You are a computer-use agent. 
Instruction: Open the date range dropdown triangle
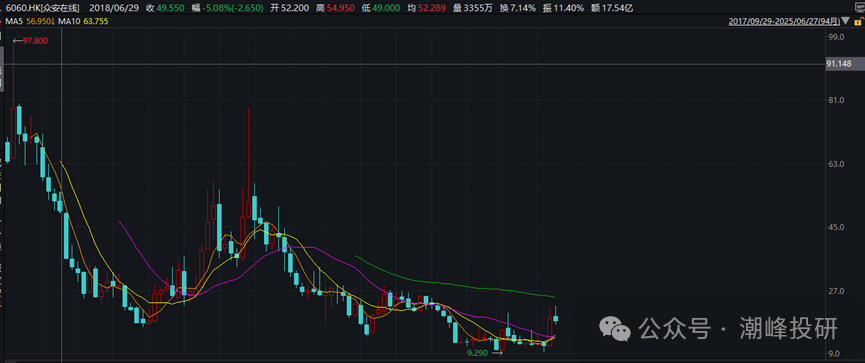[x=845, y=21]
